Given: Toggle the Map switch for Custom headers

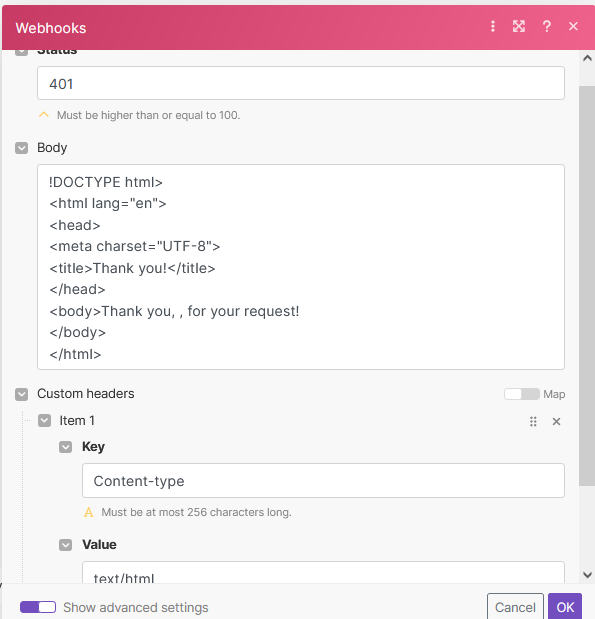Looking at the screenshot, I should pyautogui.click(x=522, y=394).
